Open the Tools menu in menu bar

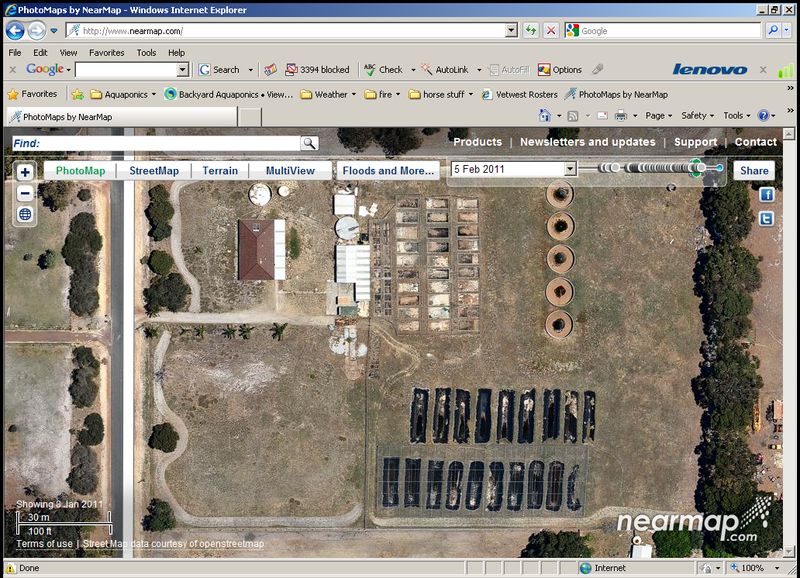pyautogui.click(x=146, y=53)
